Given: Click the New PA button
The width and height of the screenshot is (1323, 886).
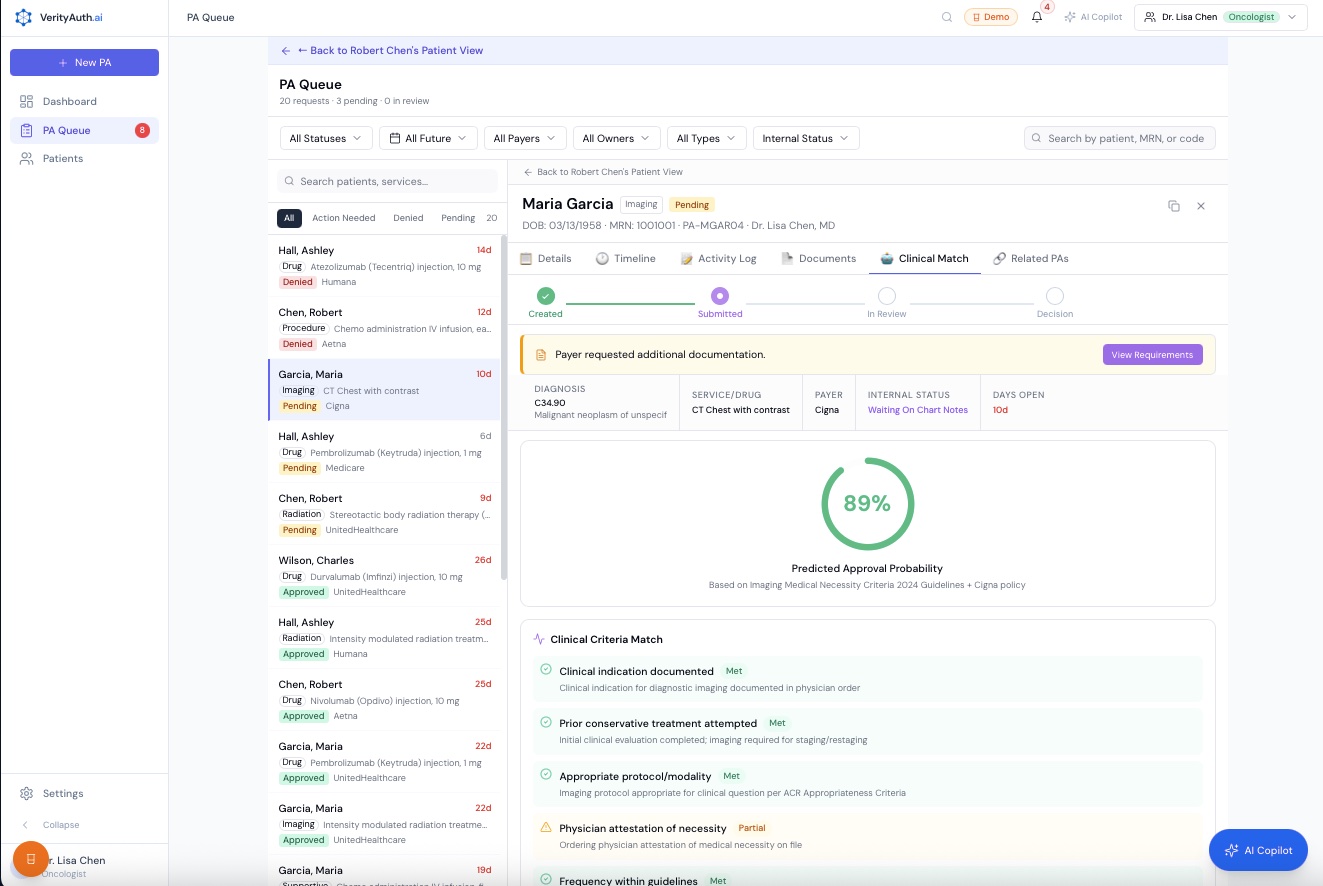Looking at the screenshot, I should 84,62.
